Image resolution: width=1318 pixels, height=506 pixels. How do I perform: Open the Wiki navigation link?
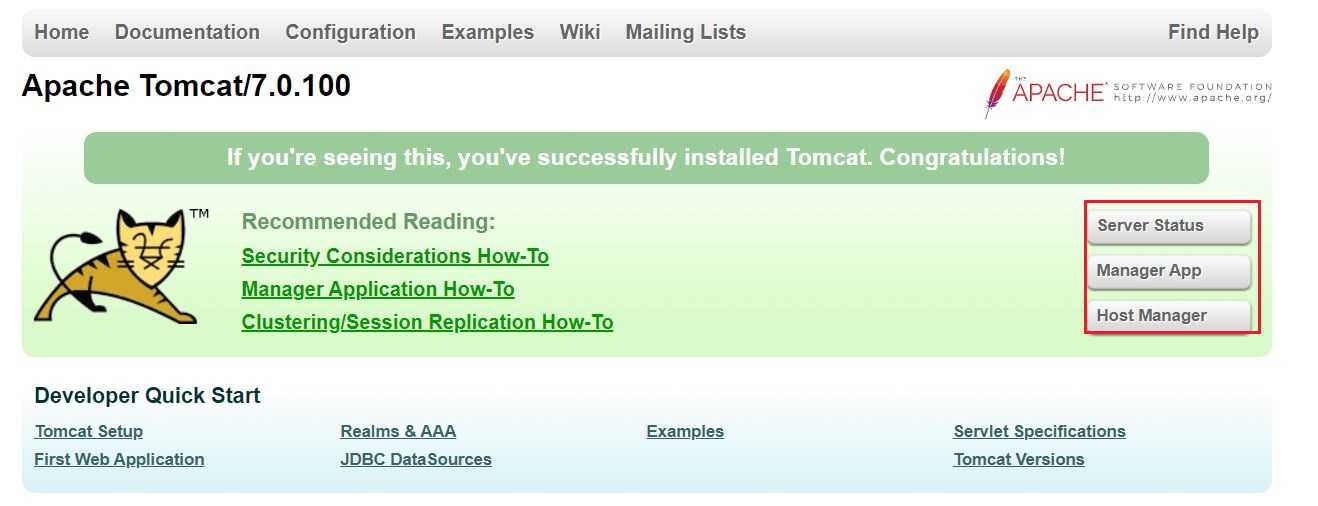point(580,32)
